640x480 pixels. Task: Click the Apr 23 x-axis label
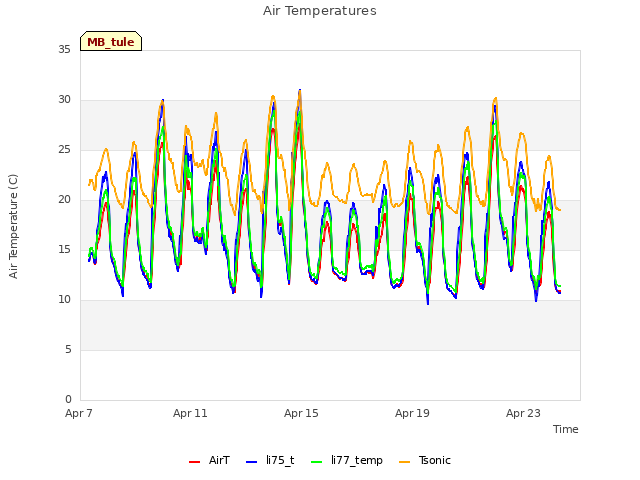[523, 413]
